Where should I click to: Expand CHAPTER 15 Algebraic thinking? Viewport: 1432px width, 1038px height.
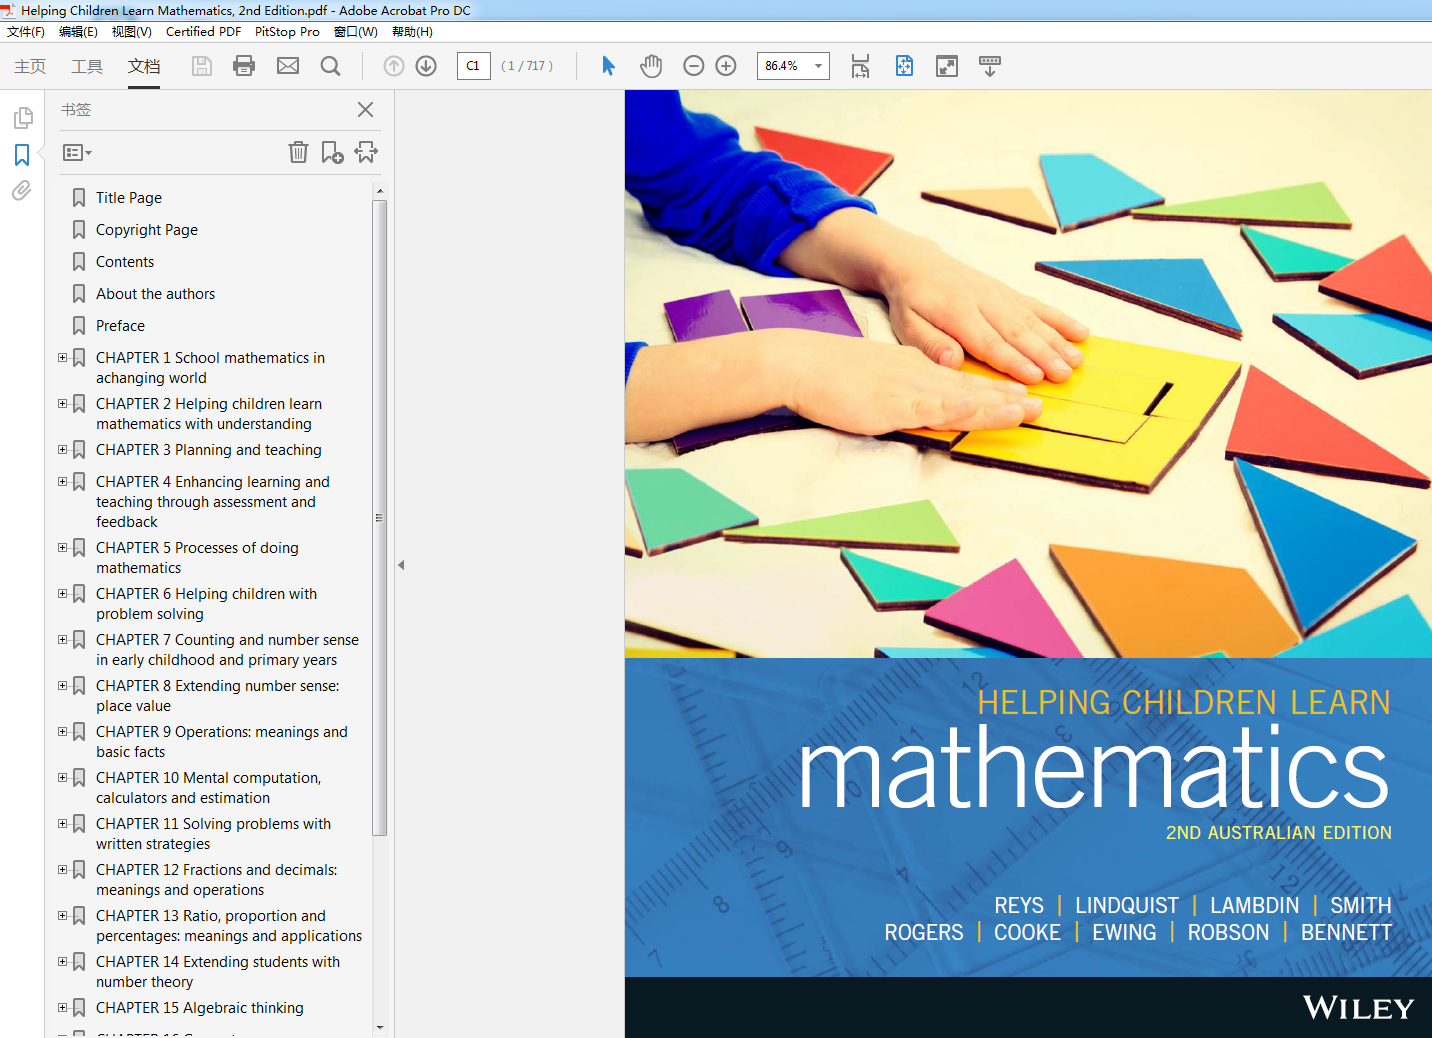(63, 1007)
